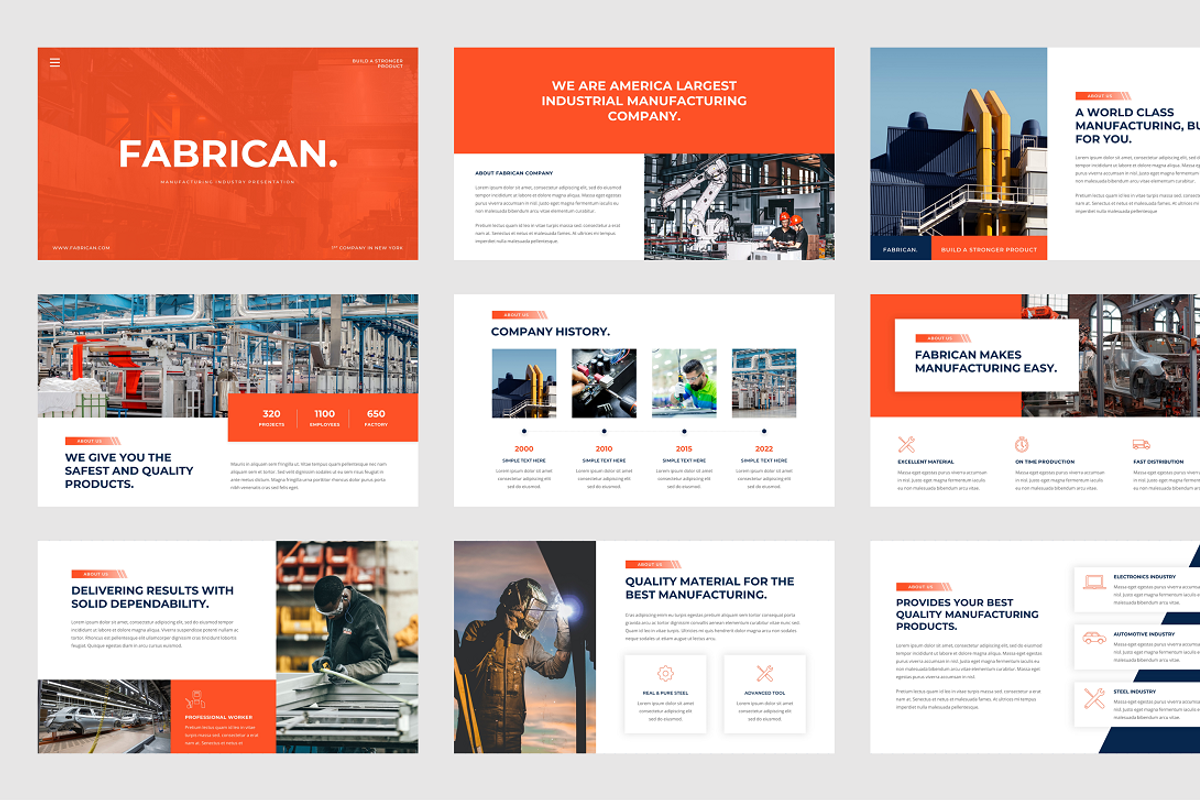Click the 2000 timeline dot in Company History
This screenshot has height=800, width=1200.
coord(524,431)
